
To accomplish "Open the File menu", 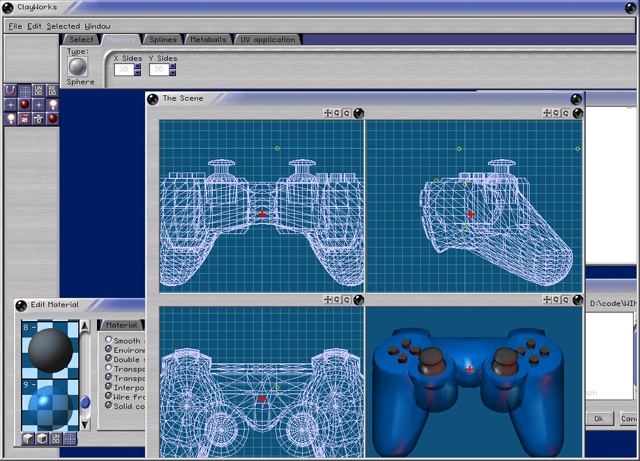I will tap(15, 26).
